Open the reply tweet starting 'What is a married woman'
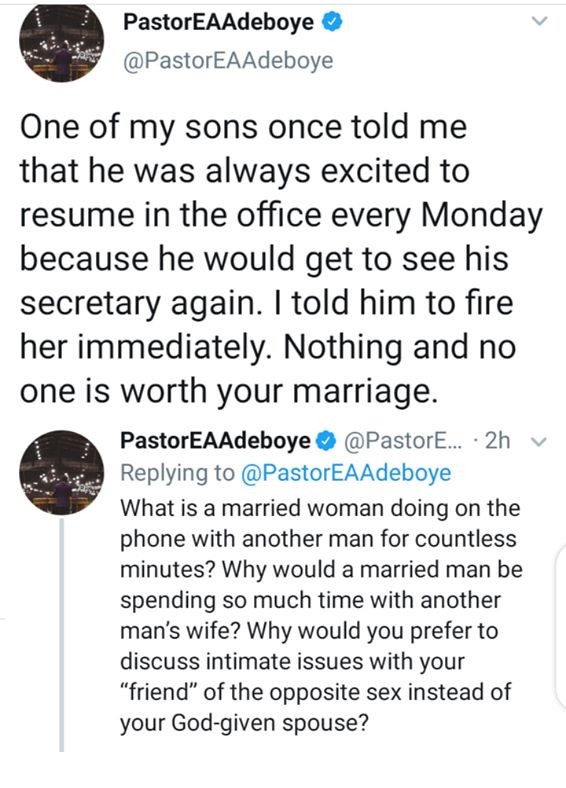The height and width of the screenshot is (788, 566). click(321, 615)
